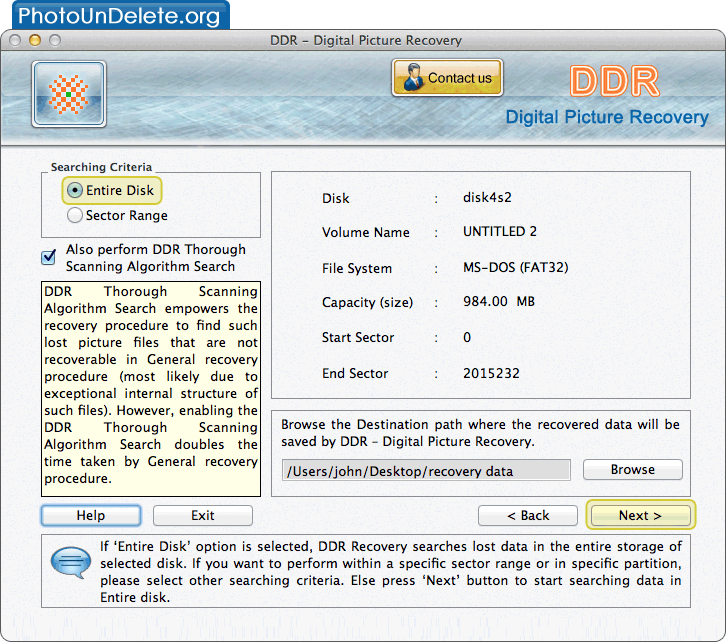Select the Entire Disk radio button
Viewport: 726px width, 642px height.
(75, 190)
